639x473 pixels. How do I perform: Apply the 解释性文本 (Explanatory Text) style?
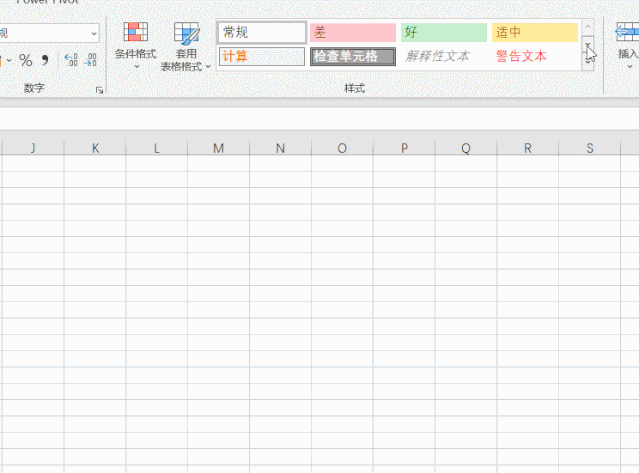point(444,56)
